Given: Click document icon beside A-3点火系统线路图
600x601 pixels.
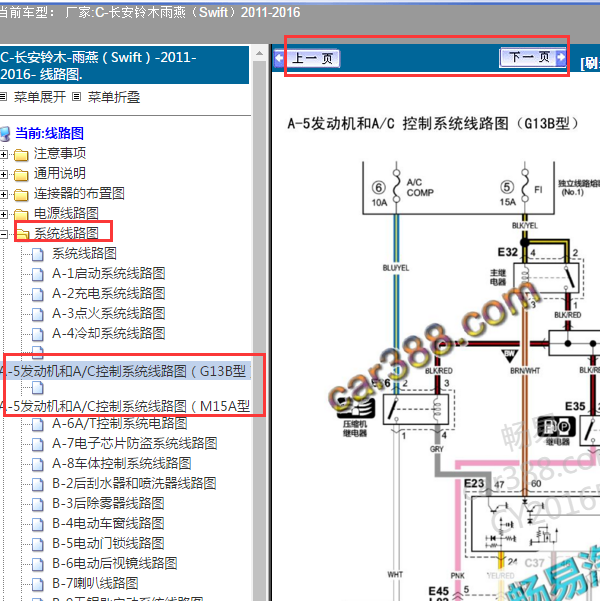Looking at the screenshot, I should point(38,314).
